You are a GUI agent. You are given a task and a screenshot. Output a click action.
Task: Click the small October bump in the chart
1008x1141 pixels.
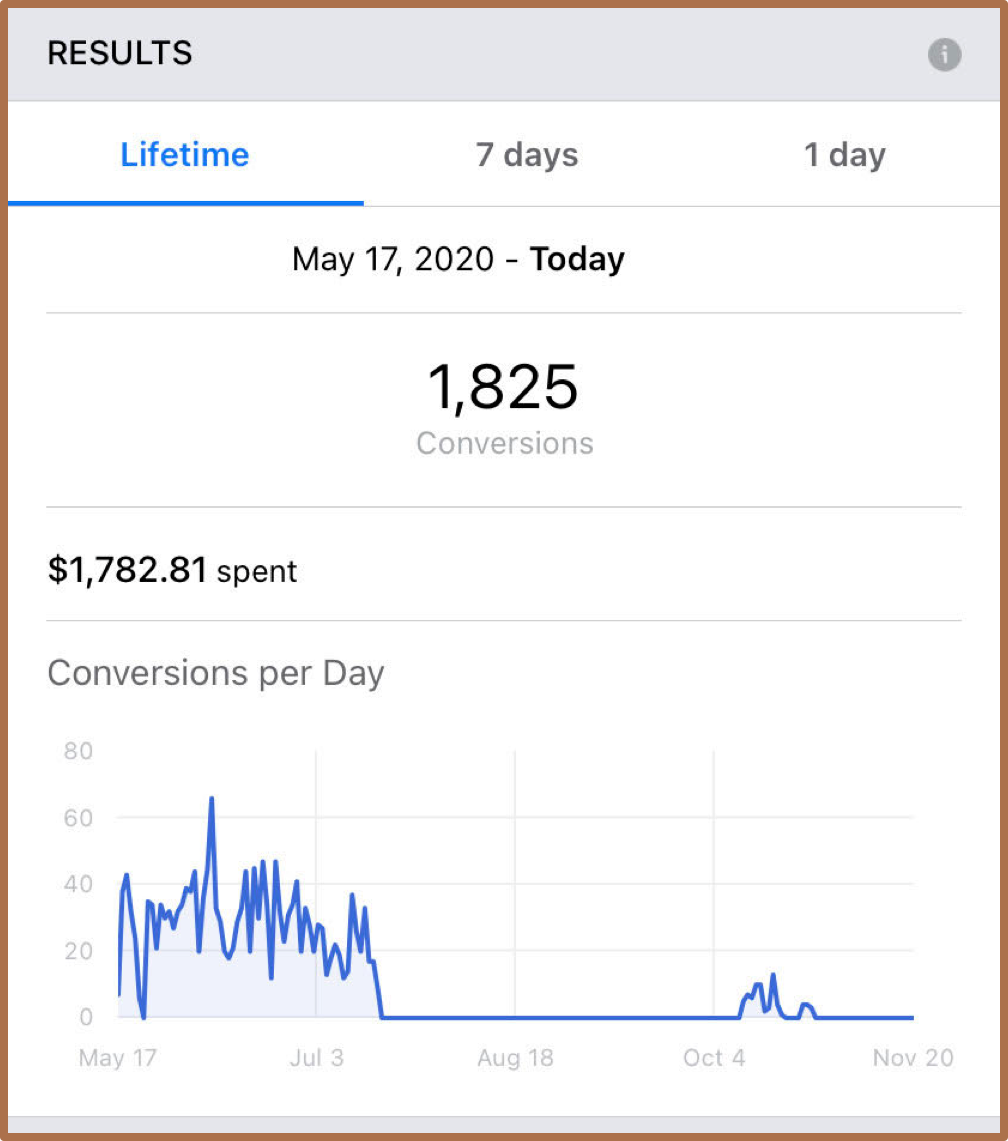[x=772, y=977]
